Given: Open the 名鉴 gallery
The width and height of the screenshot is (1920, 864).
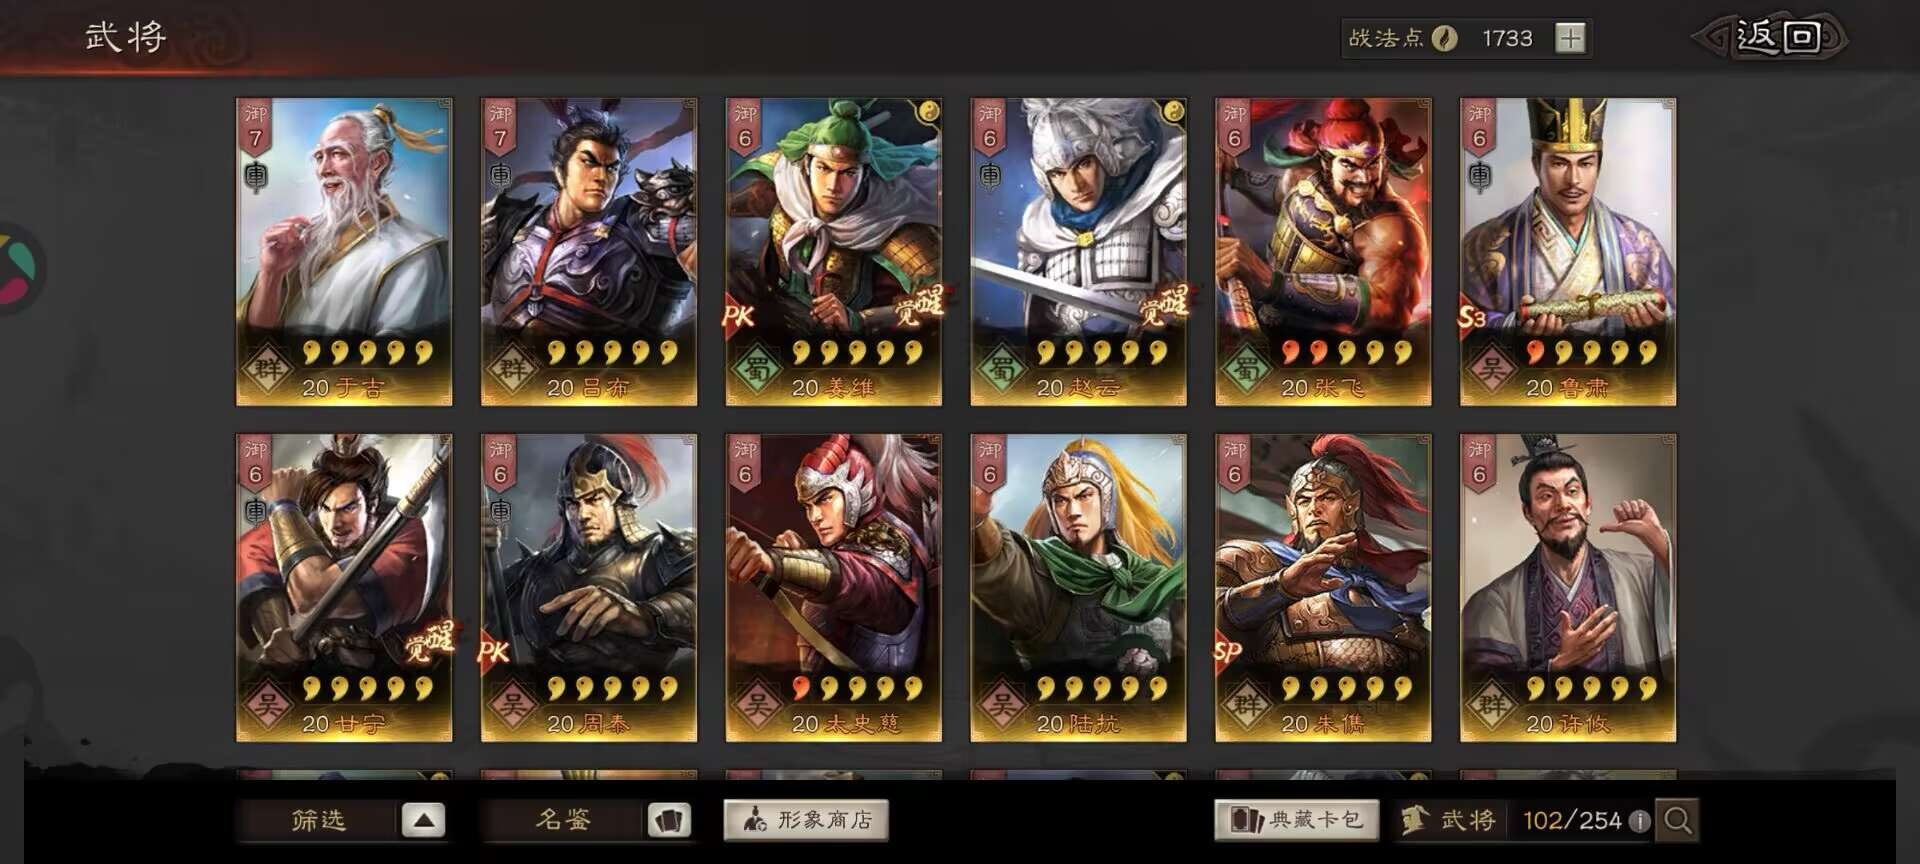Looking at the screenshot, I should pyautogui.click(x=563, y=820).
